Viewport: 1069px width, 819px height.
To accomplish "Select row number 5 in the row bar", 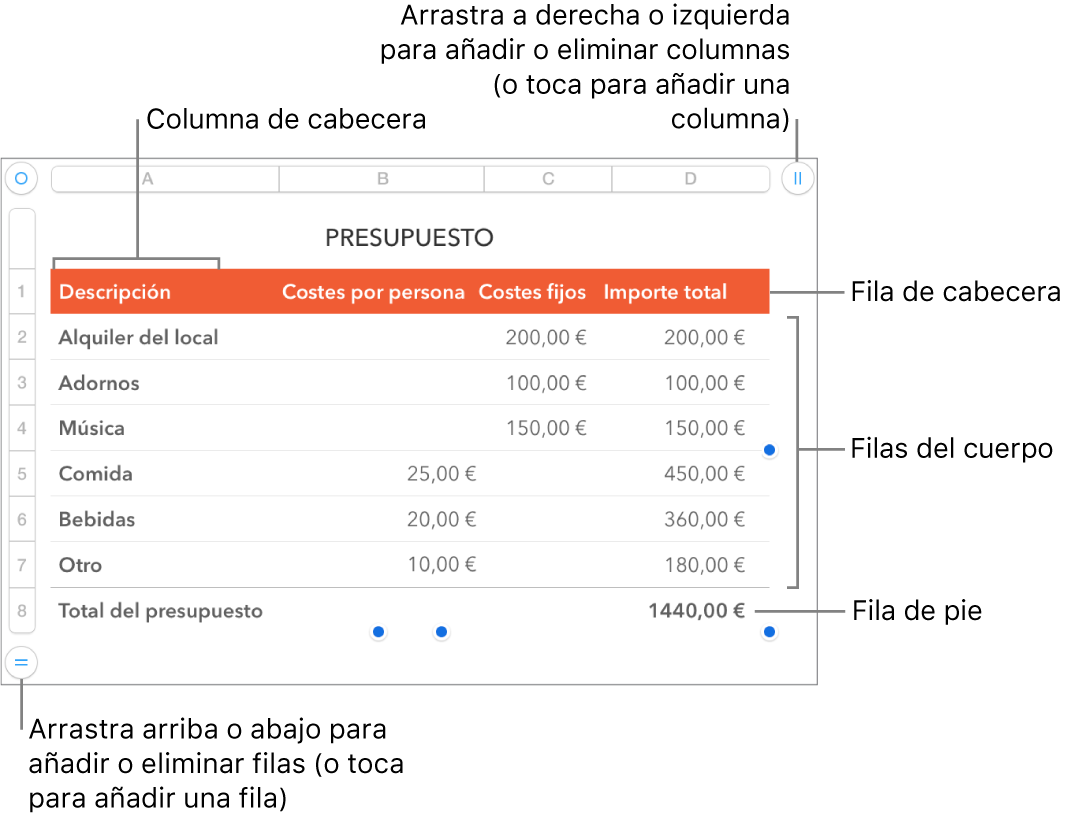I will point(22,473).
